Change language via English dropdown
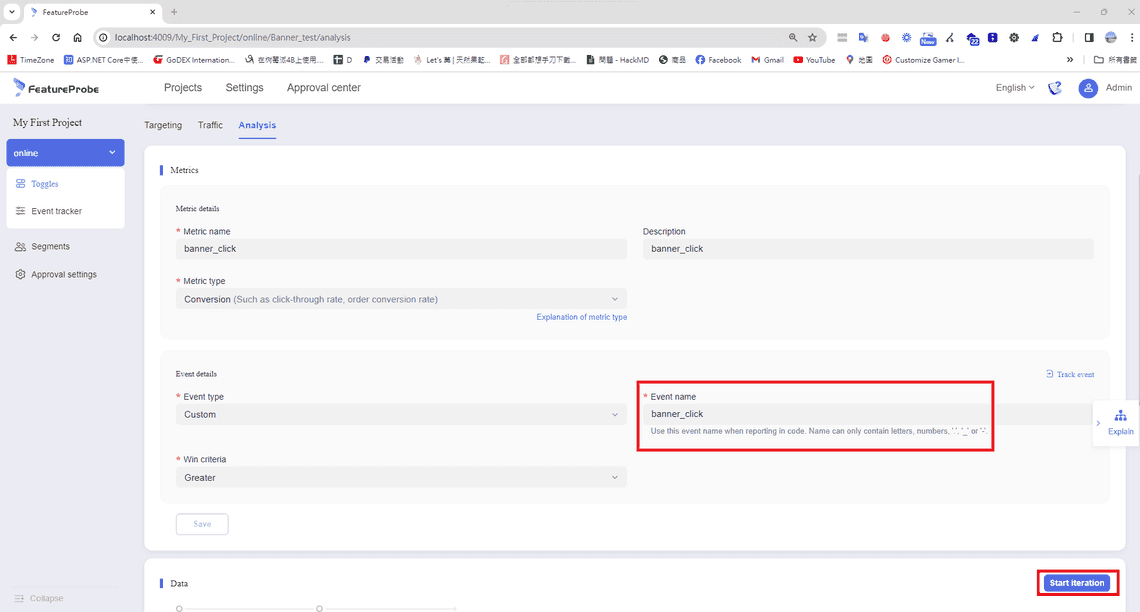Viewport: 1140px width, 612px height. [1015, 88]
